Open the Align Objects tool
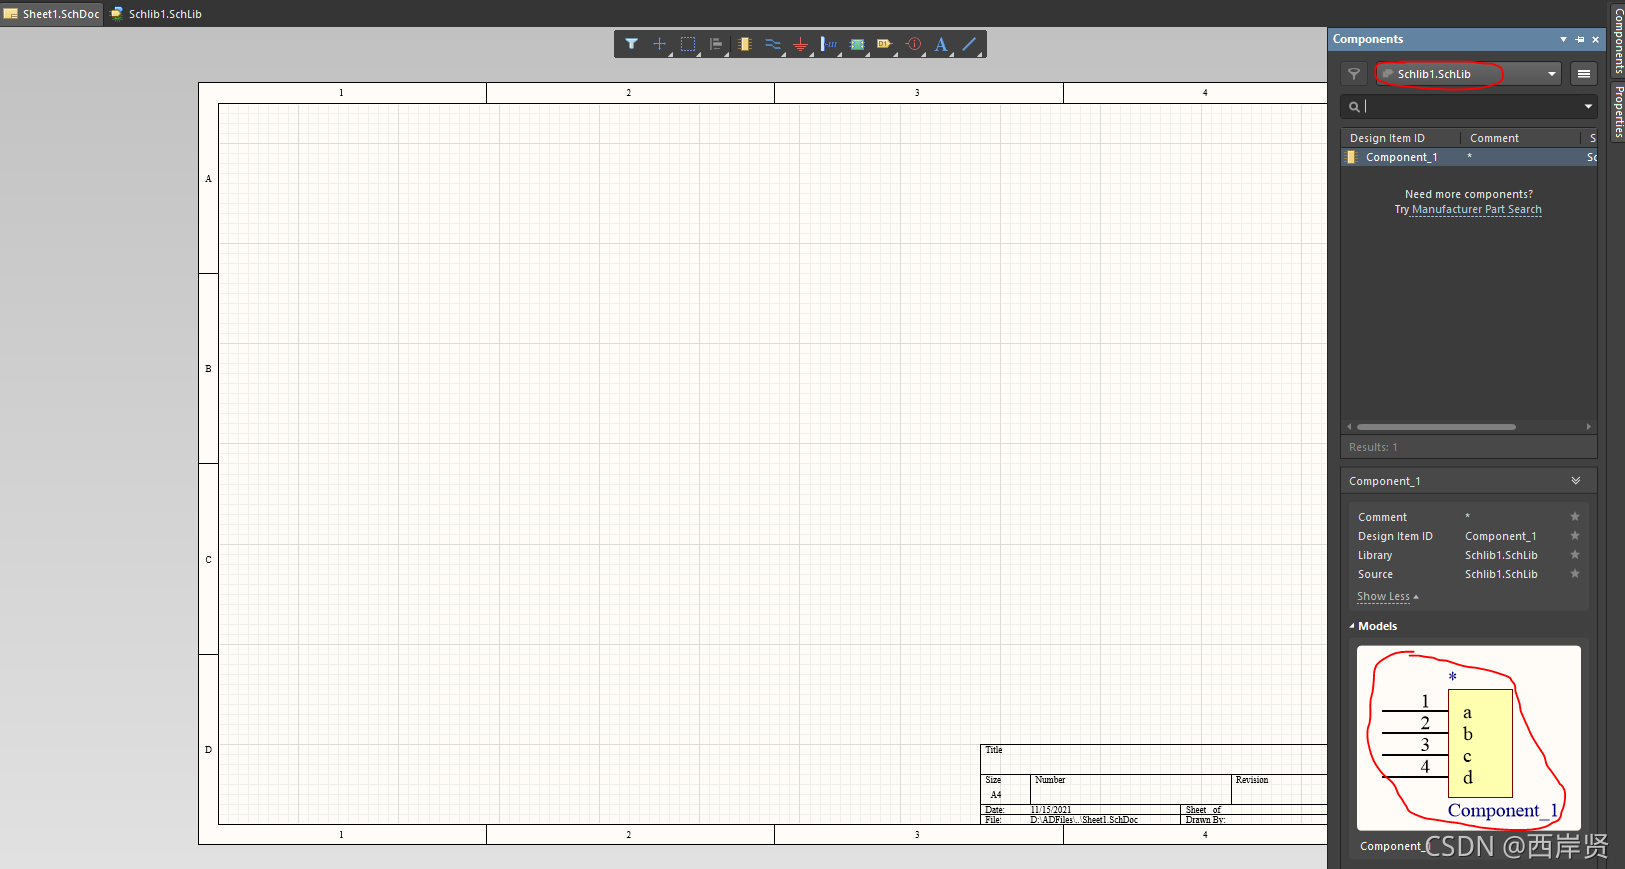This screenshot has height=869, width=1625. (x=716, y=44)
